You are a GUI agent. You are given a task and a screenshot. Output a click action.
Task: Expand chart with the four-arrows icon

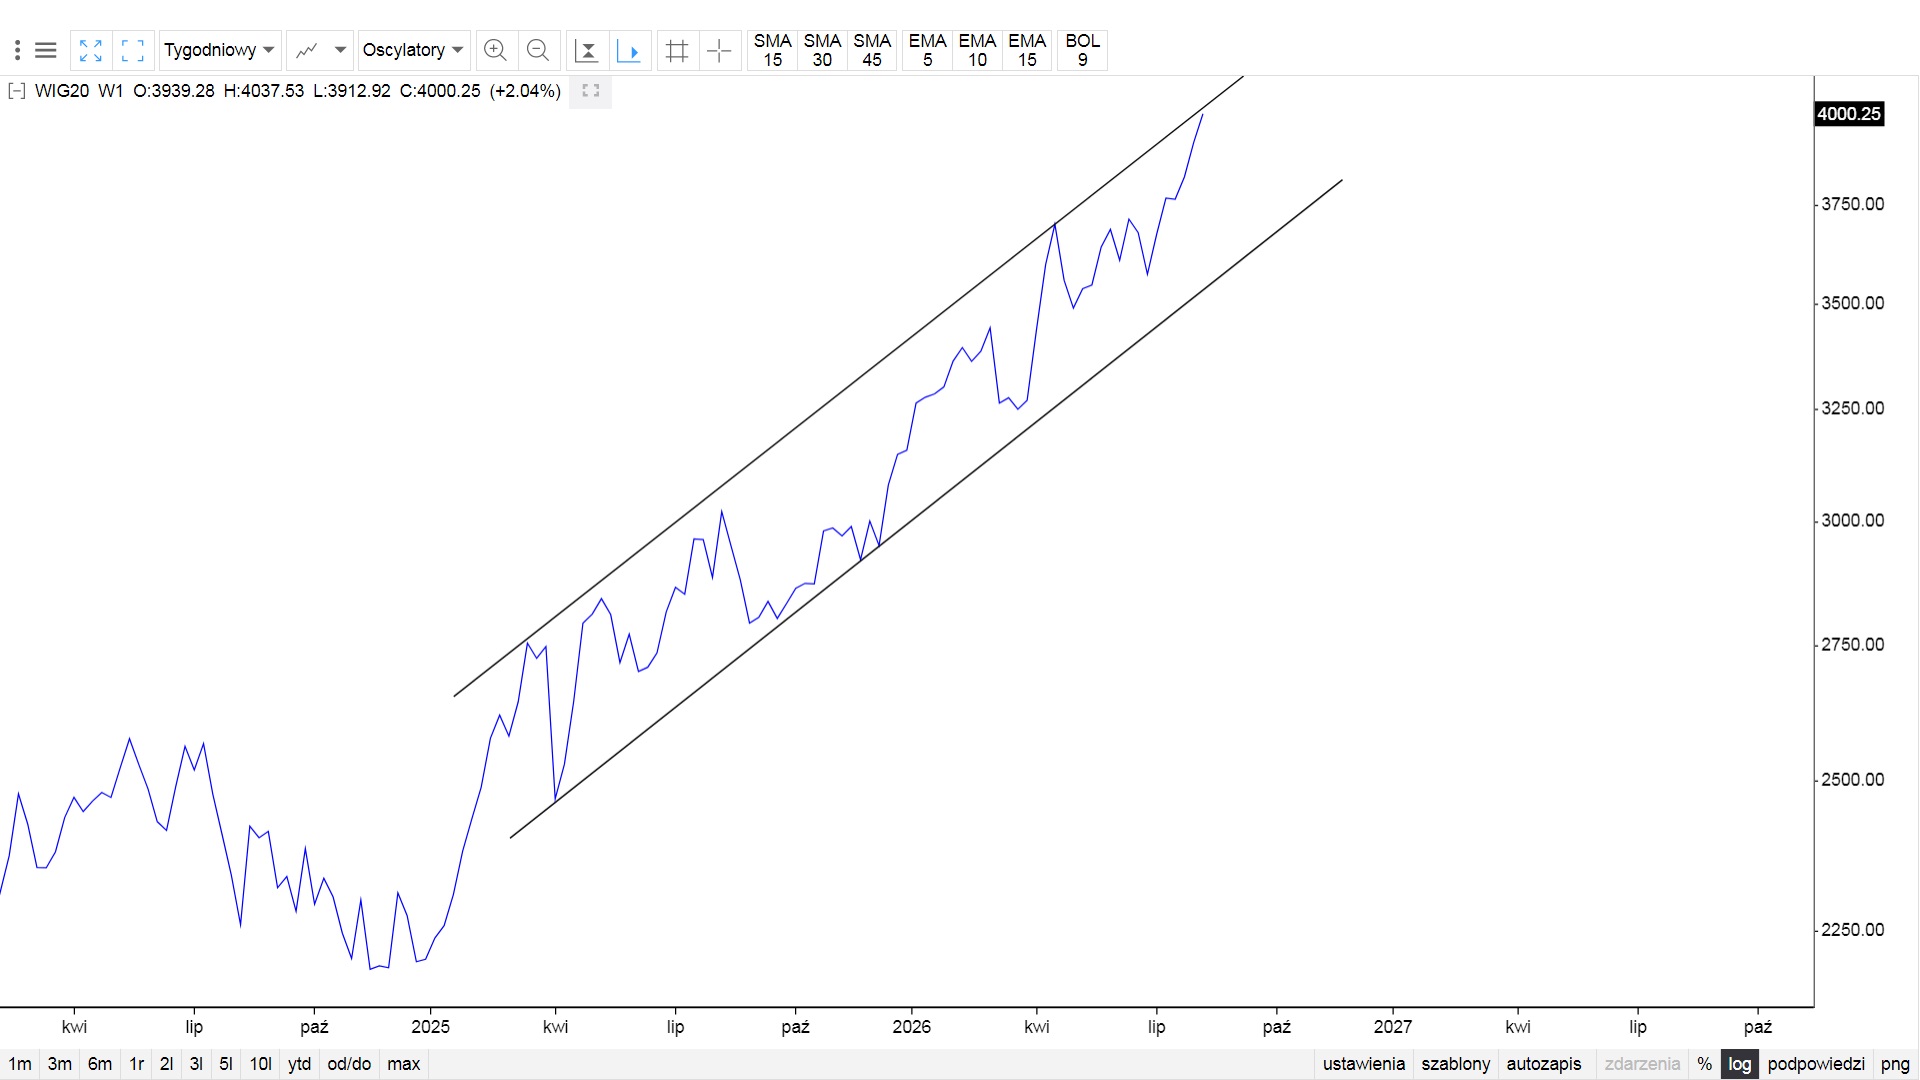point(91,50)
